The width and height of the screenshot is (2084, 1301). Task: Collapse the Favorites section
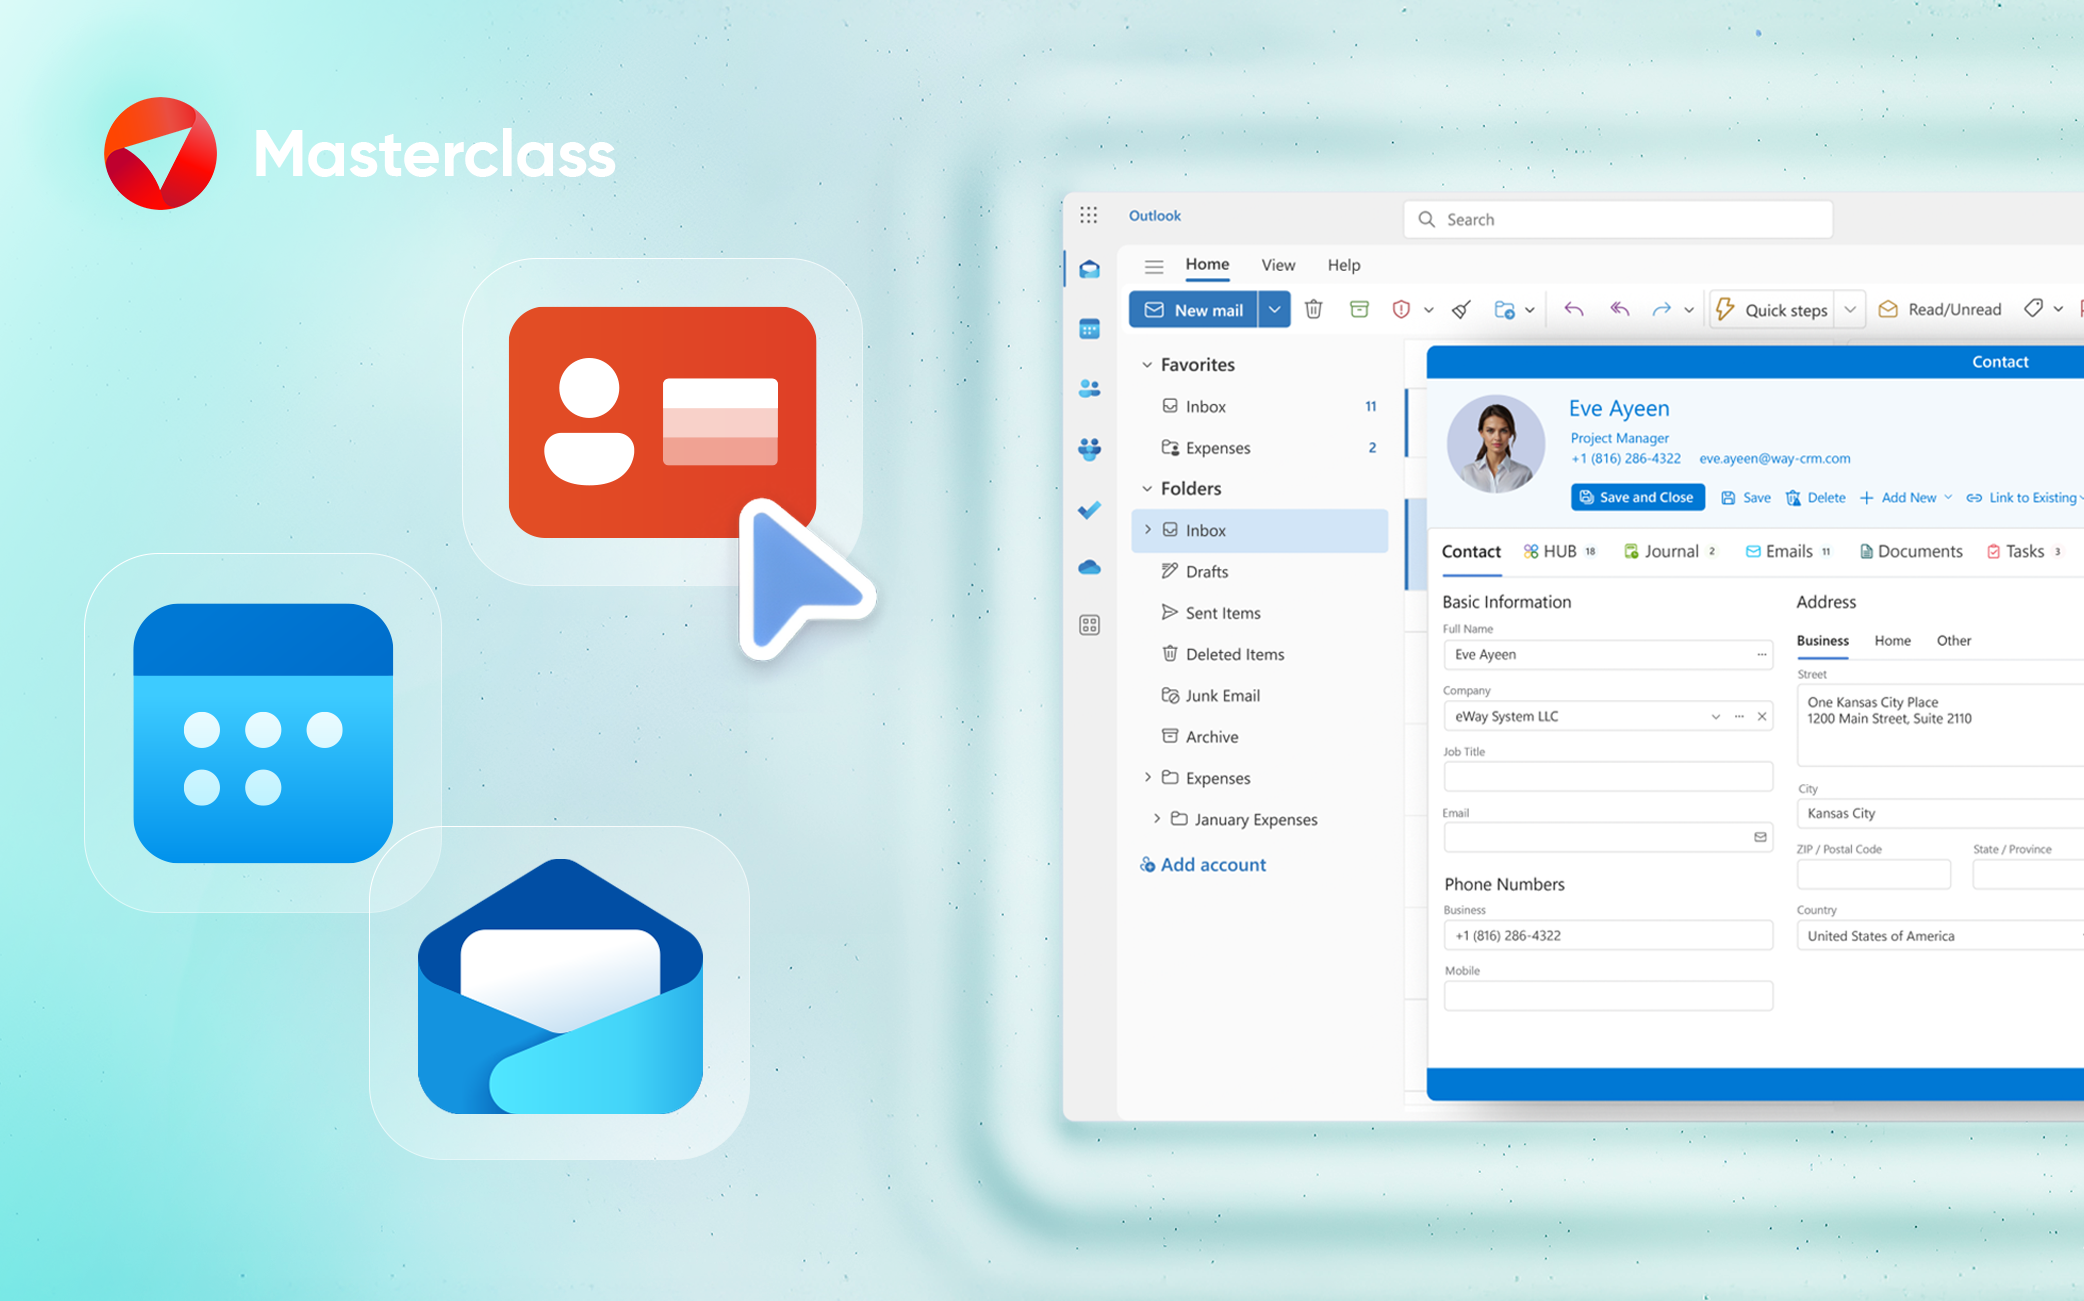pos(1147,364)
